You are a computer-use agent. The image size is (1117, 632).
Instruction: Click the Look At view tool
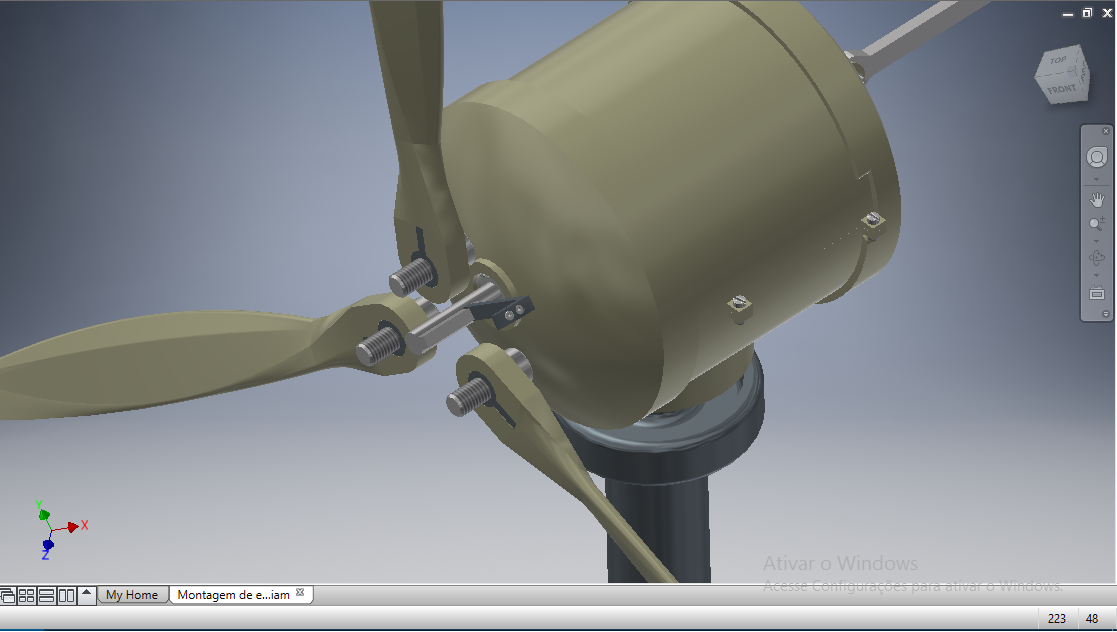click(x=1096, y=293)
